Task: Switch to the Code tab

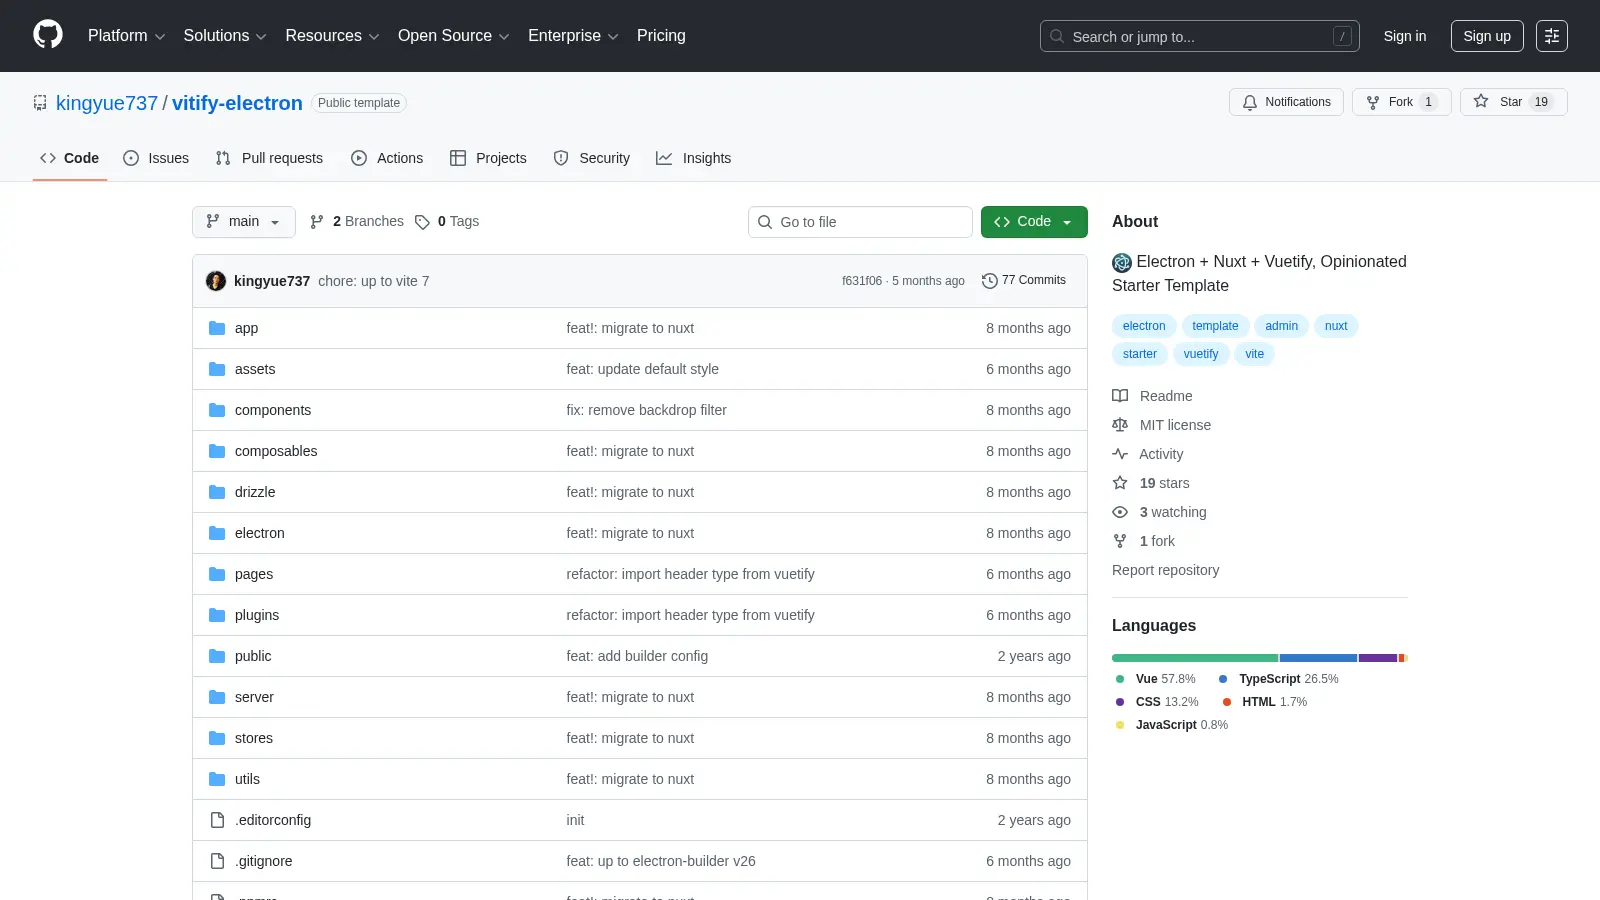Action: [70, 158]
